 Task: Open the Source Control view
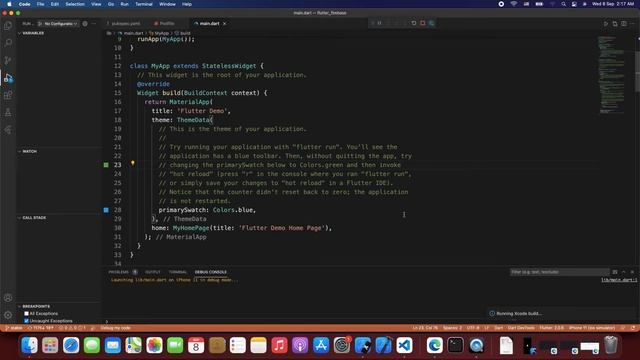pos(8,60)
